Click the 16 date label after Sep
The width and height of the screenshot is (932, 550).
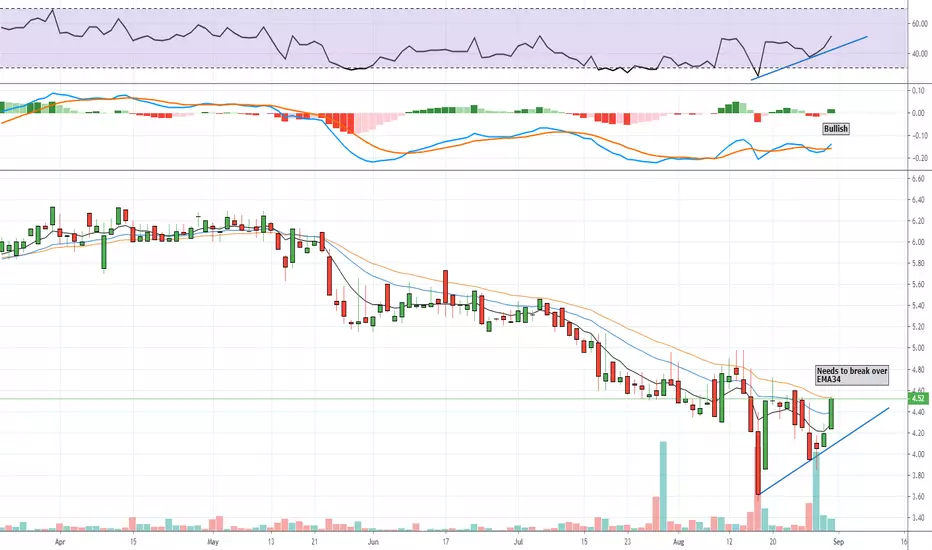click(x=904, y=542)
